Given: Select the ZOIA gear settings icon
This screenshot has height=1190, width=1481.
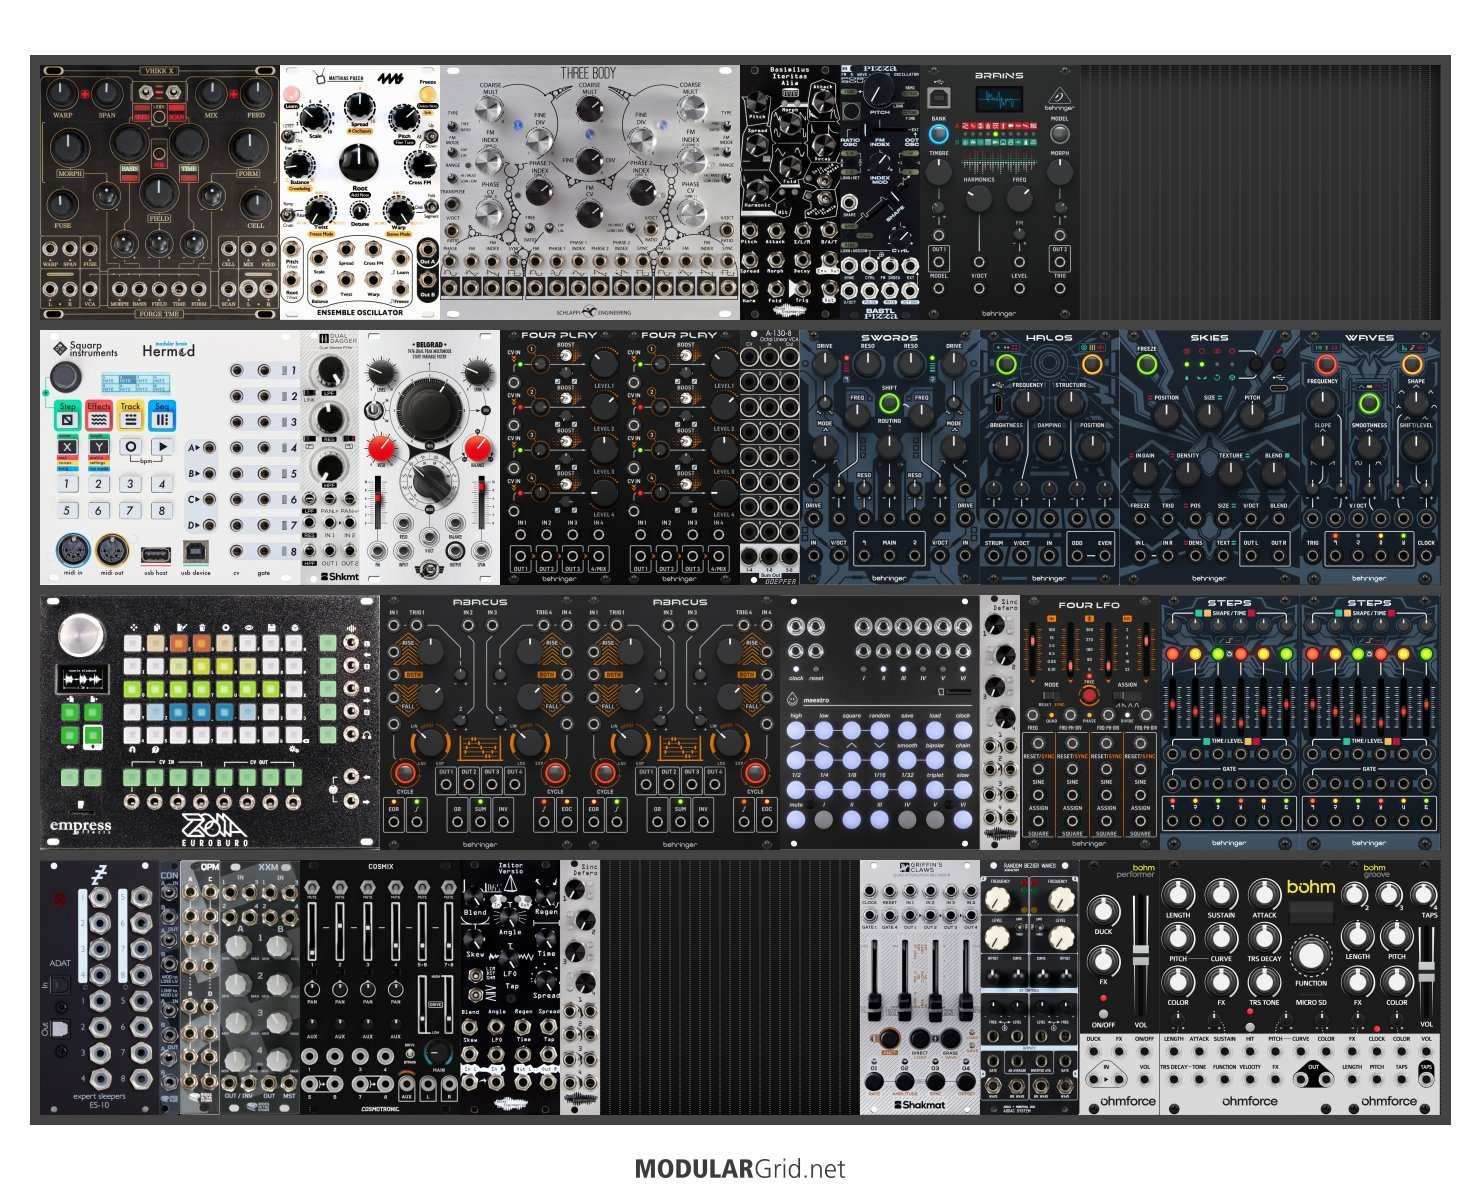Looking at the screenshot, I should tap(294, 749).
